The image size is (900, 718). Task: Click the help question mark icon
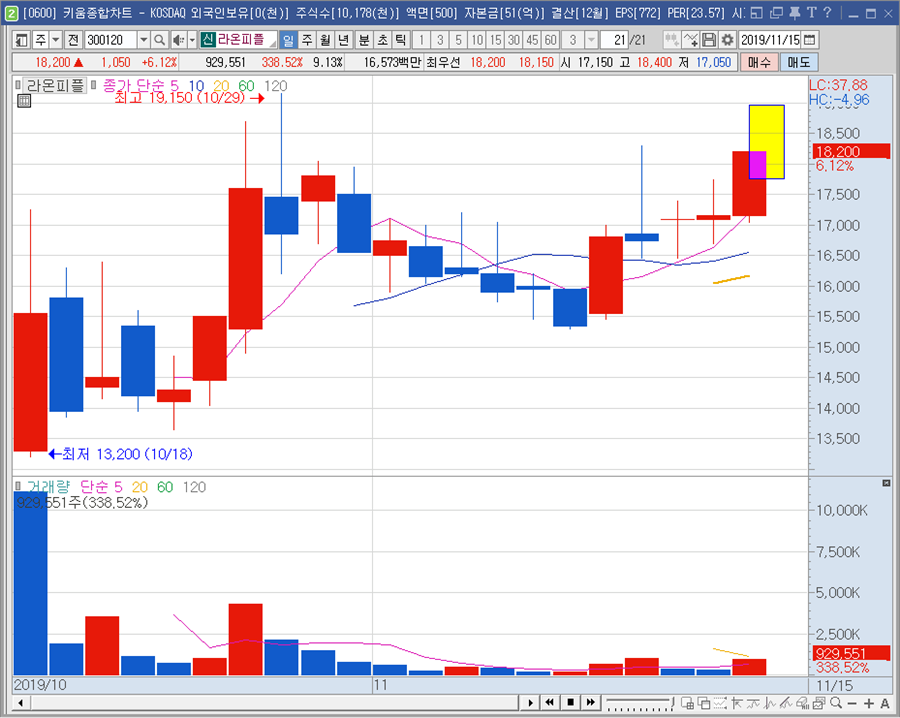tap(826, 12)
